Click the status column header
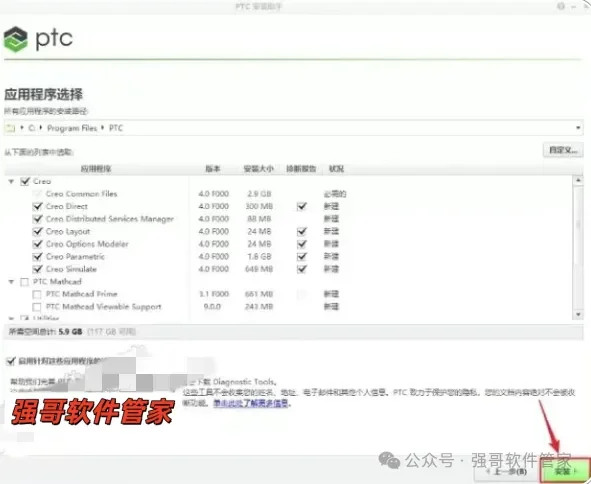This screenshot has width=591, height=484. [x=336, y=169]
